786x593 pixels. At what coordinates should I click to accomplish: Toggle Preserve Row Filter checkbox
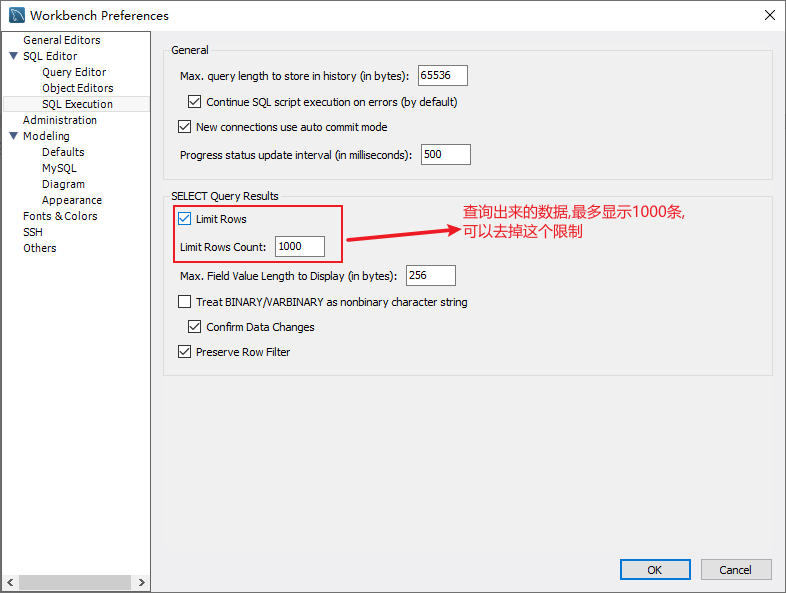[x=184, y=352]
